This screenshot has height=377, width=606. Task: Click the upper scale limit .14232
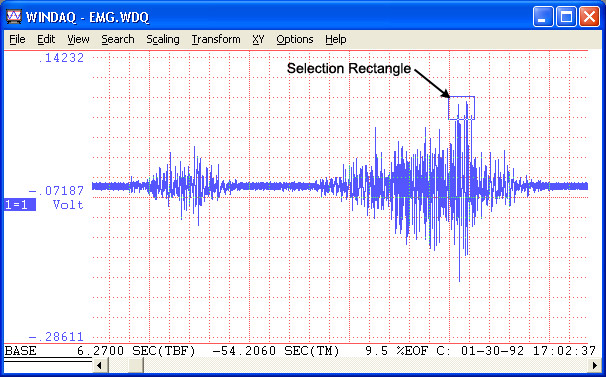(61, 58)
